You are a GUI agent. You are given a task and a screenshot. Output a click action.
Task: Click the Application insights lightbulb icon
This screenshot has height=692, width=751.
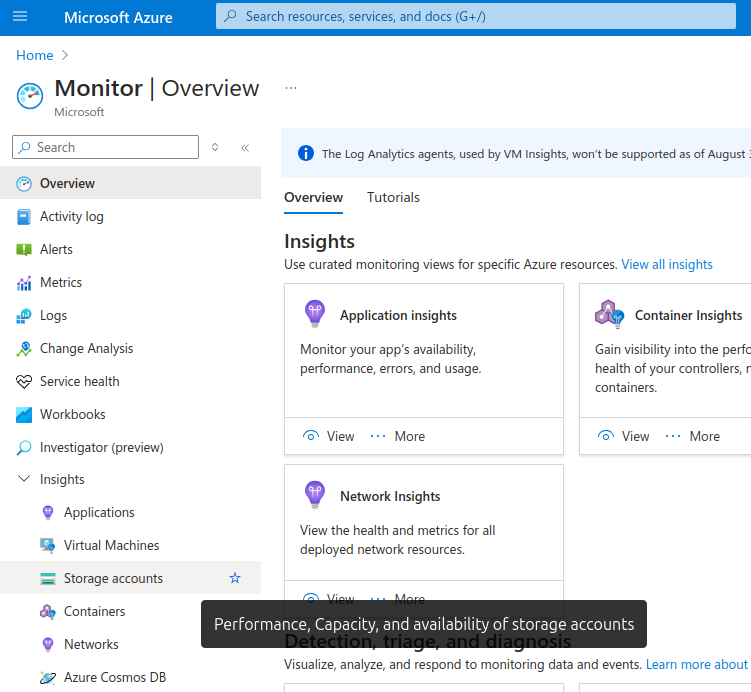tap(315, 314)
